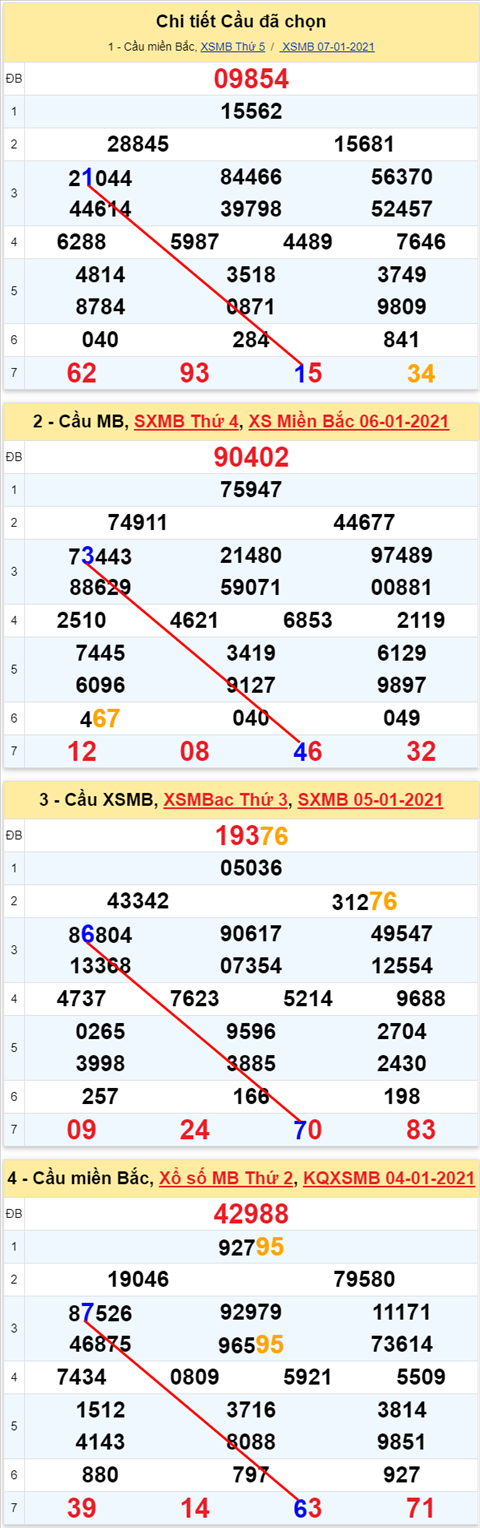The height and width of the screenshot is (1528, 480).
Task: Click the sixth prize number 467
Action: coord(100,718)
